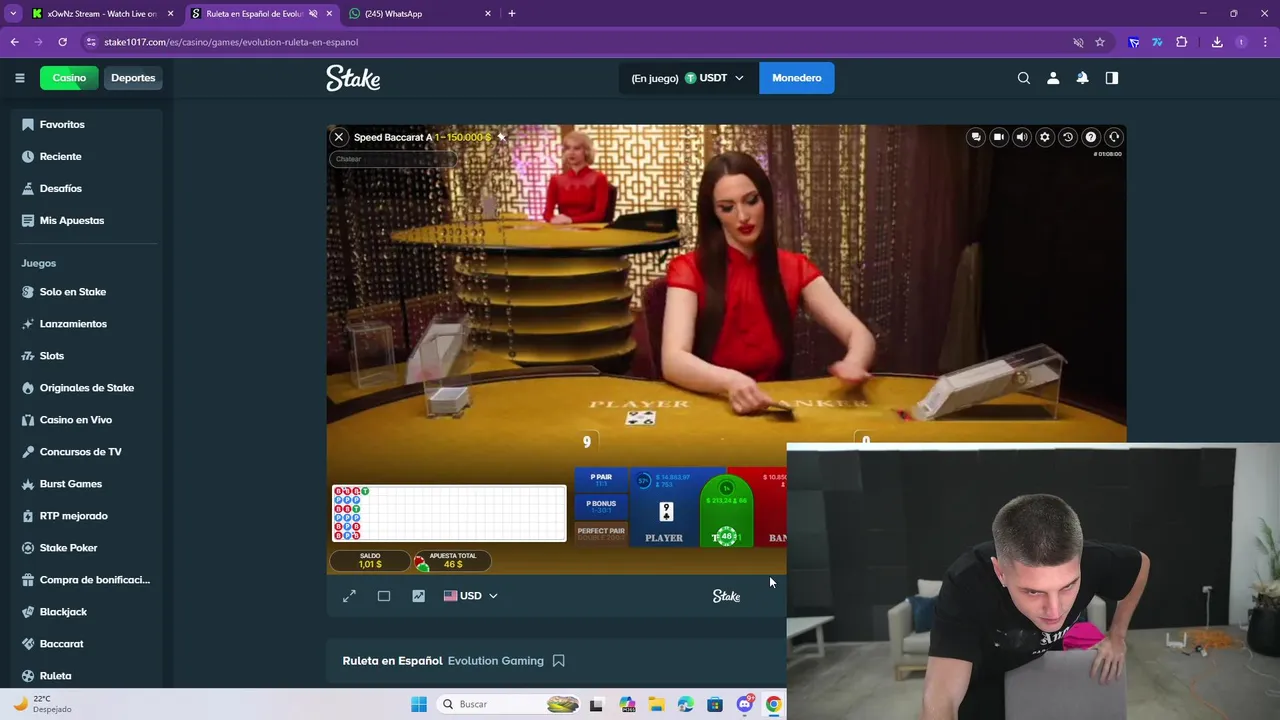Image resolution: width=1280 pixels, height=720 pixels.
Task: Toggle the video camera icon
Action: [x=999, y=137]
